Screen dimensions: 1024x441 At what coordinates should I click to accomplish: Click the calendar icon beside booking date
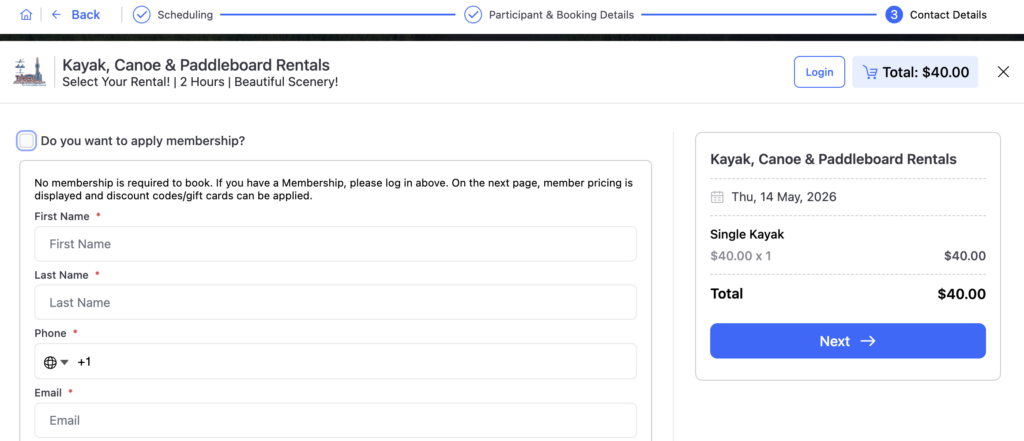[x=717, y=197]
